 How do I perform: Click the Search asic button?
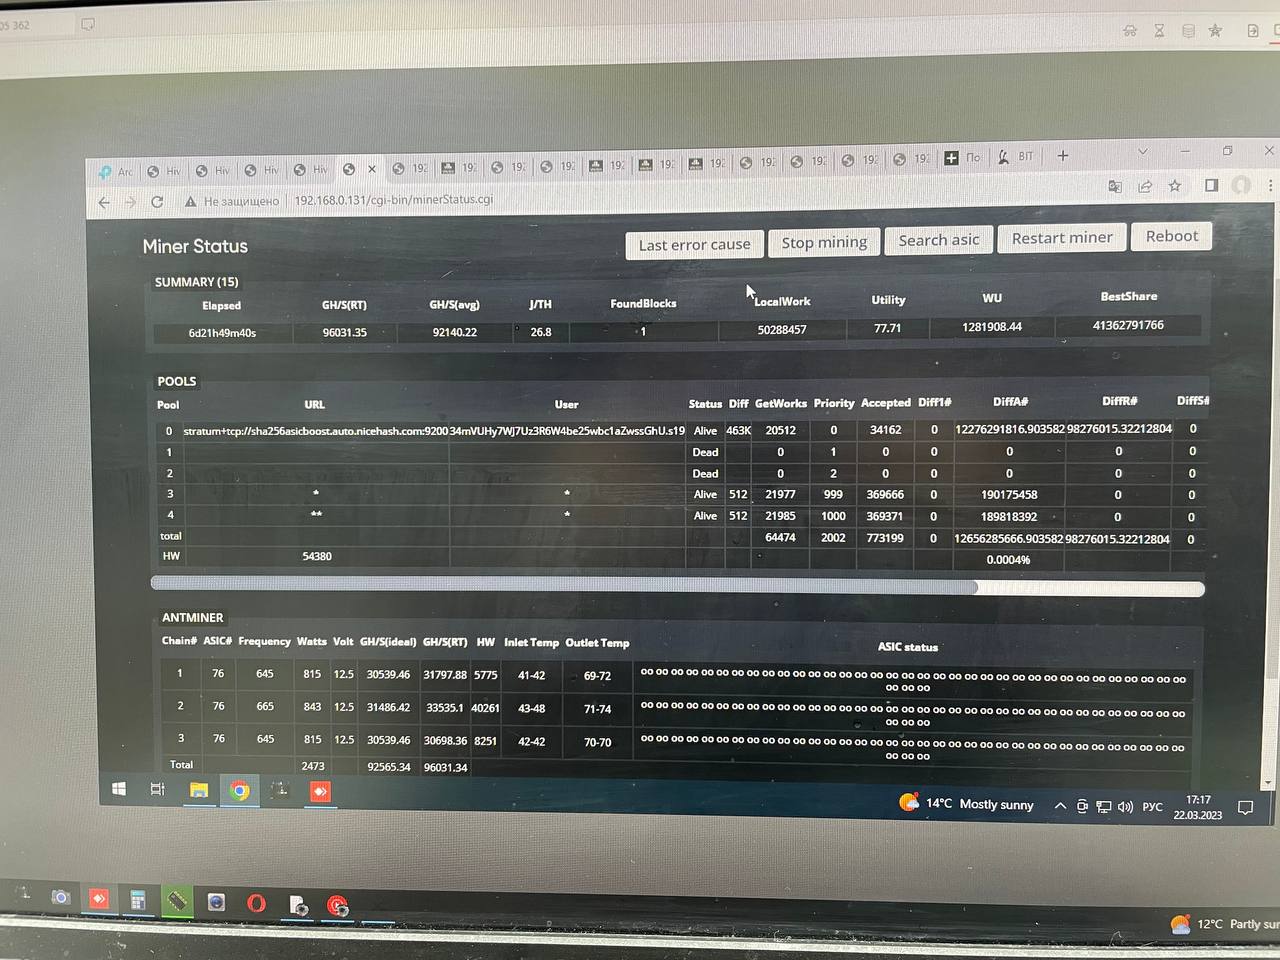[939, 240]
